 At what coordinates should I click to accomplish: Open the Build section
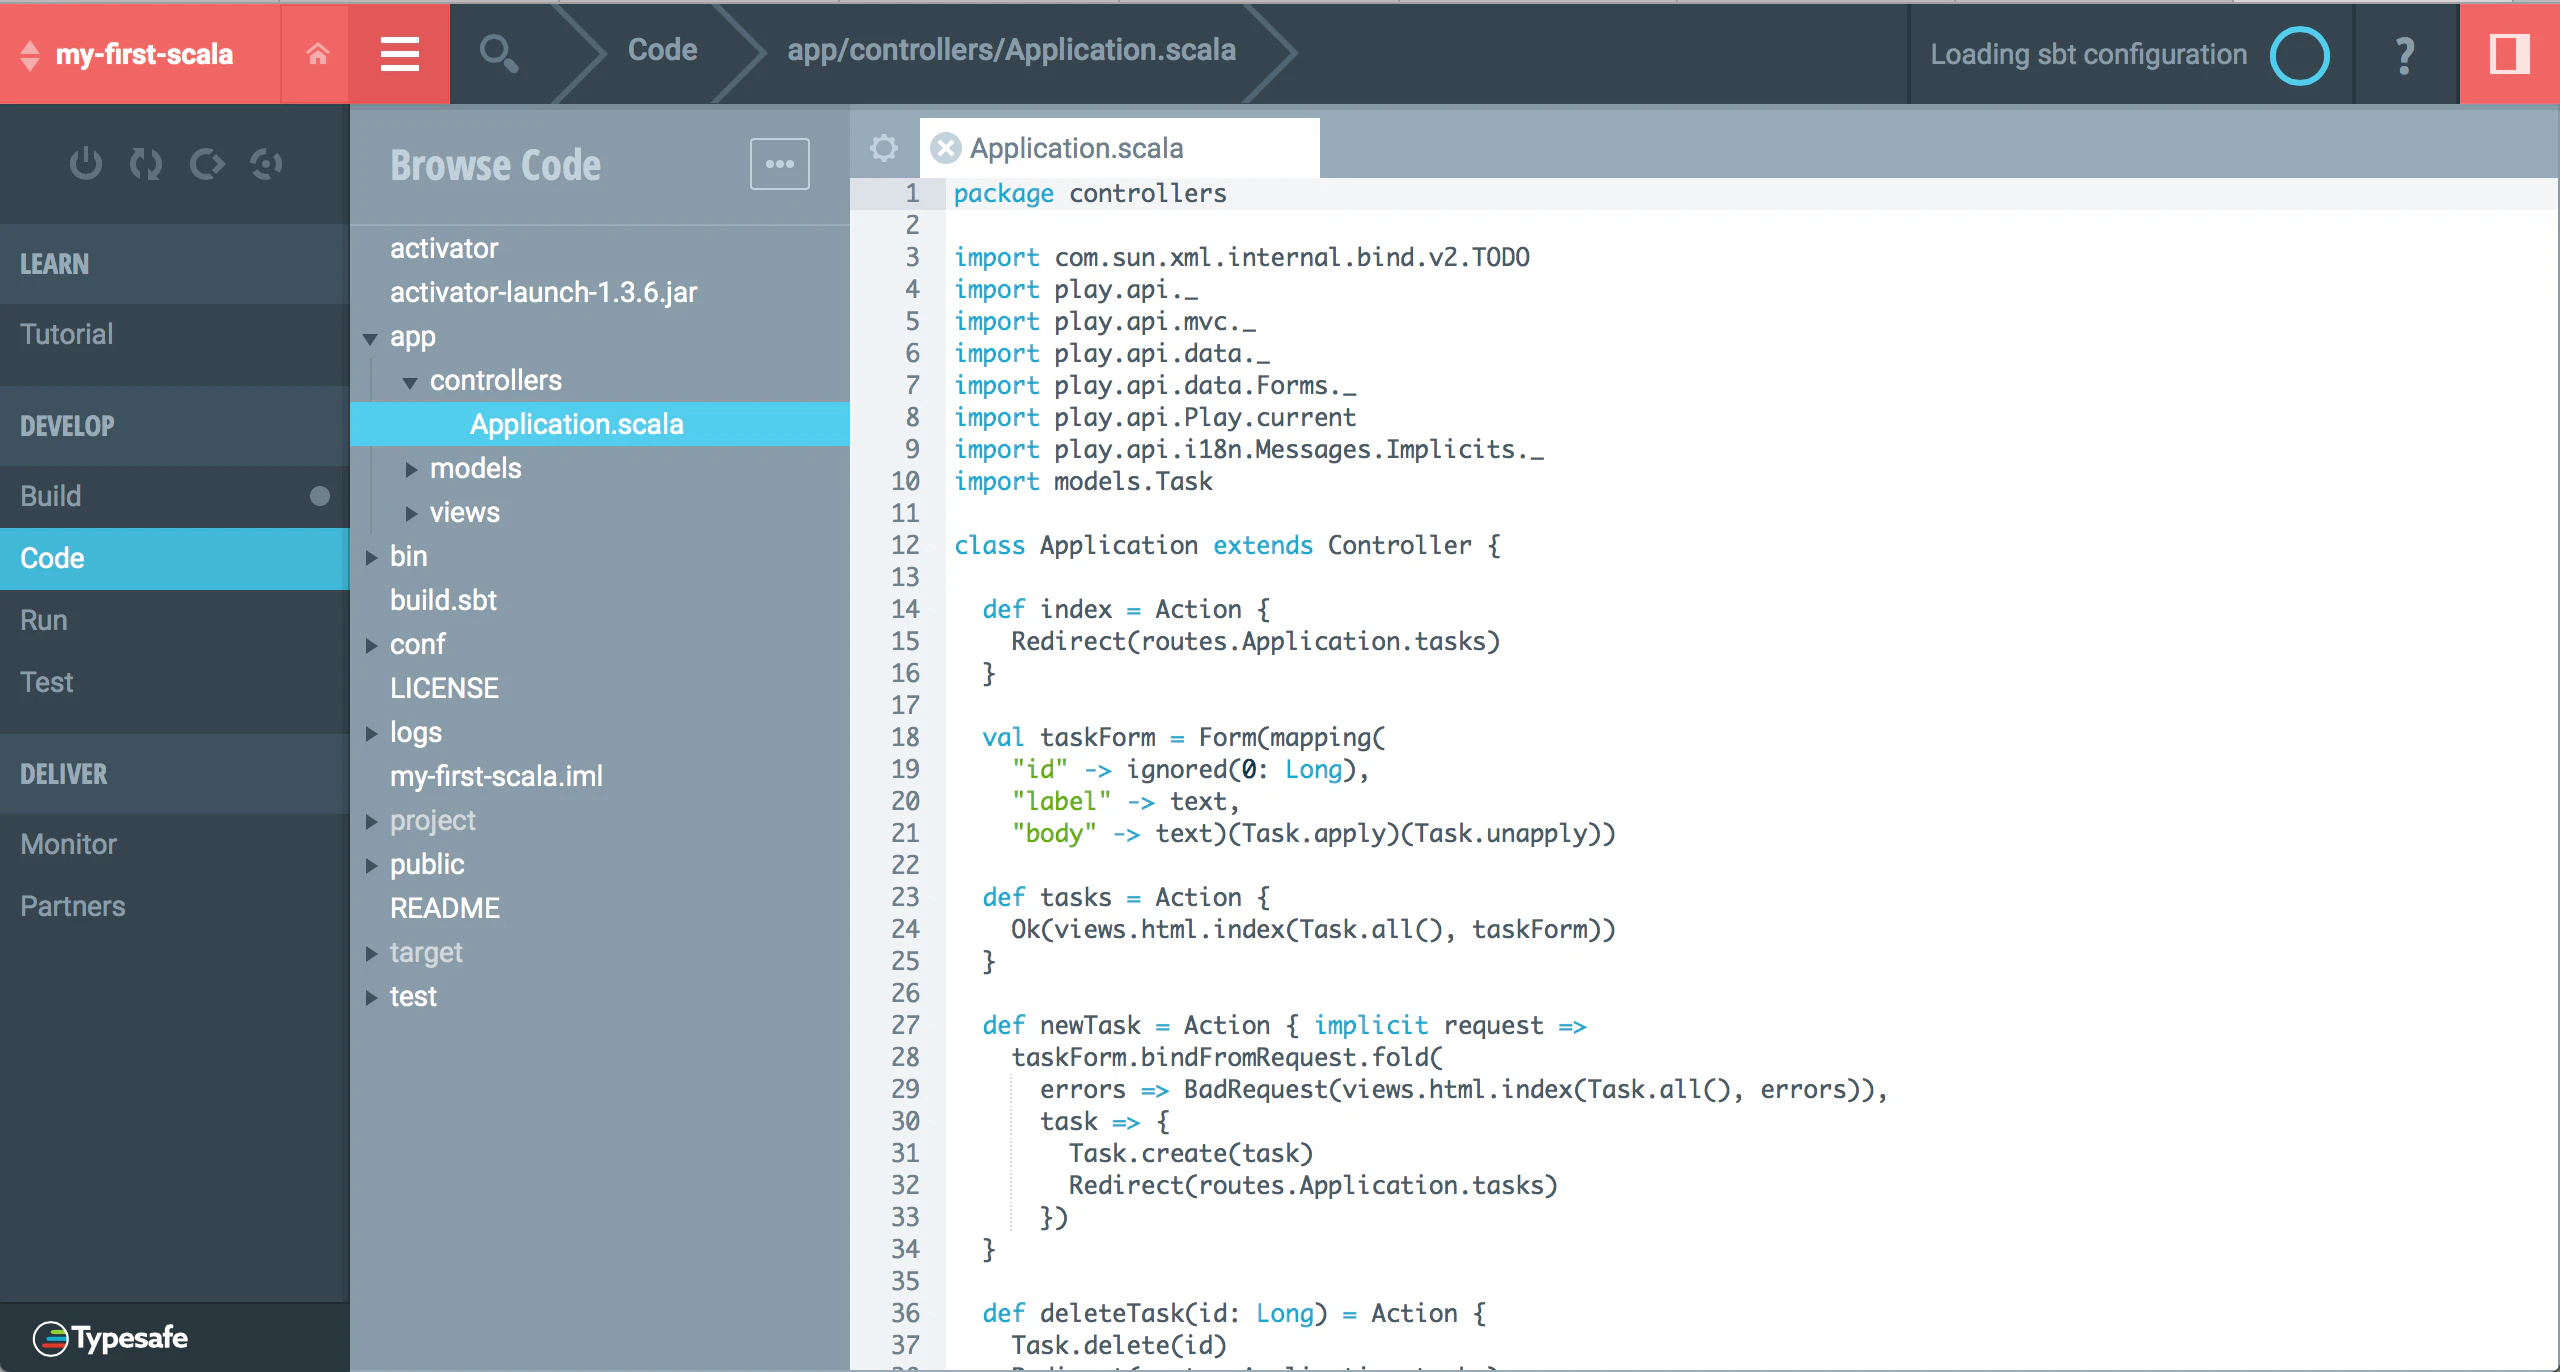(174, 496)
